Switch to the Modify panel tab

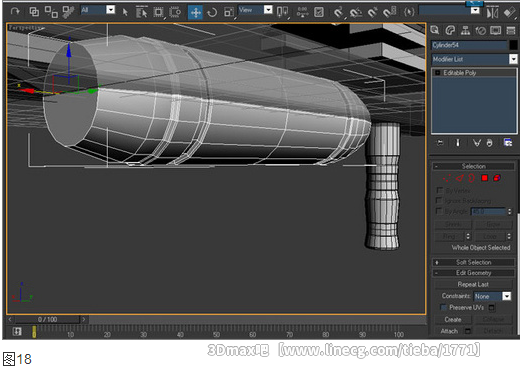tap(450, 30)
